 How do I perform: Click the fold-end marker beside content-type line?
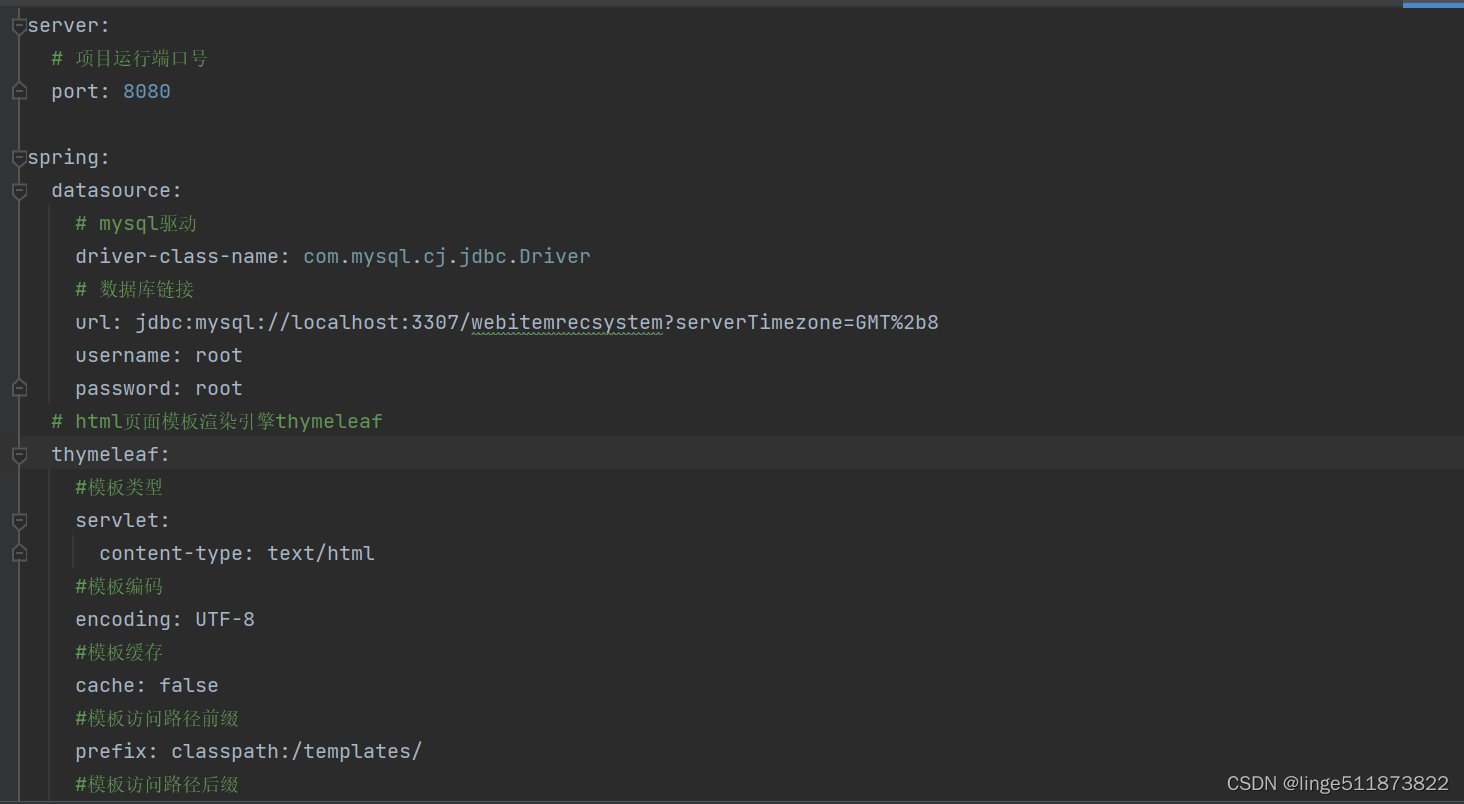tap(18, 553)
